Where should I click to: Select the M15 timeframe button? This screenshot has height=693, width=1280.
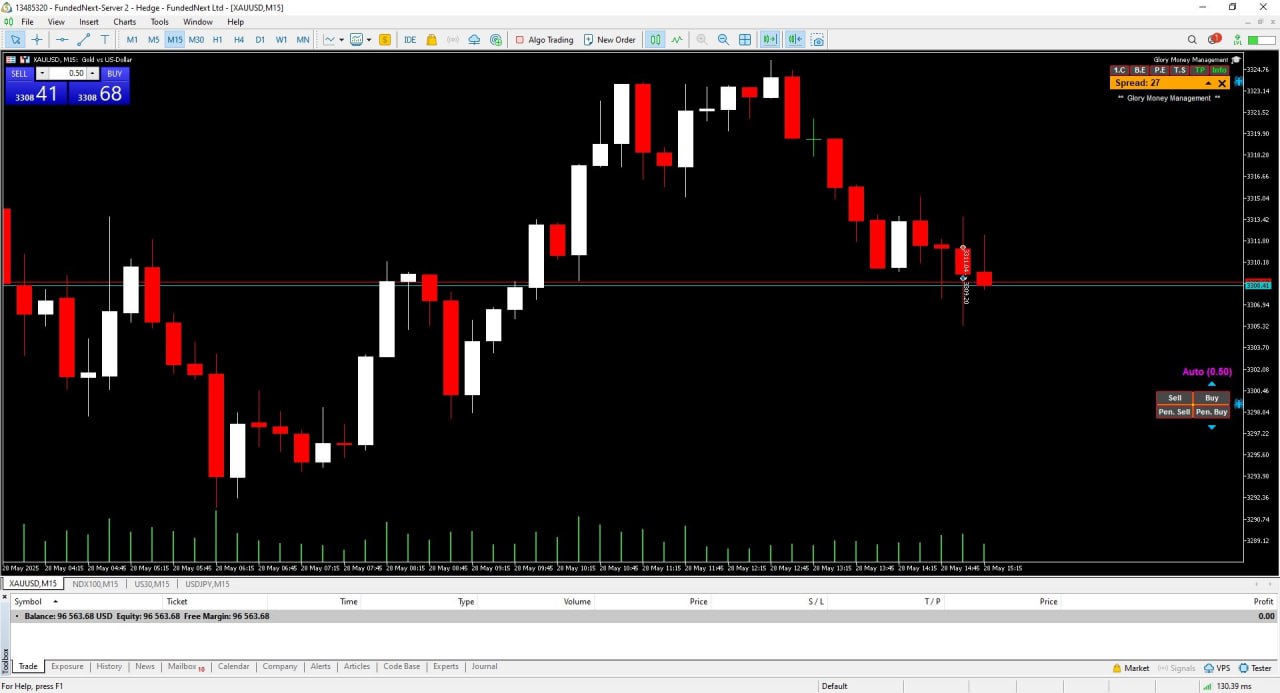[x=175, y=40]
